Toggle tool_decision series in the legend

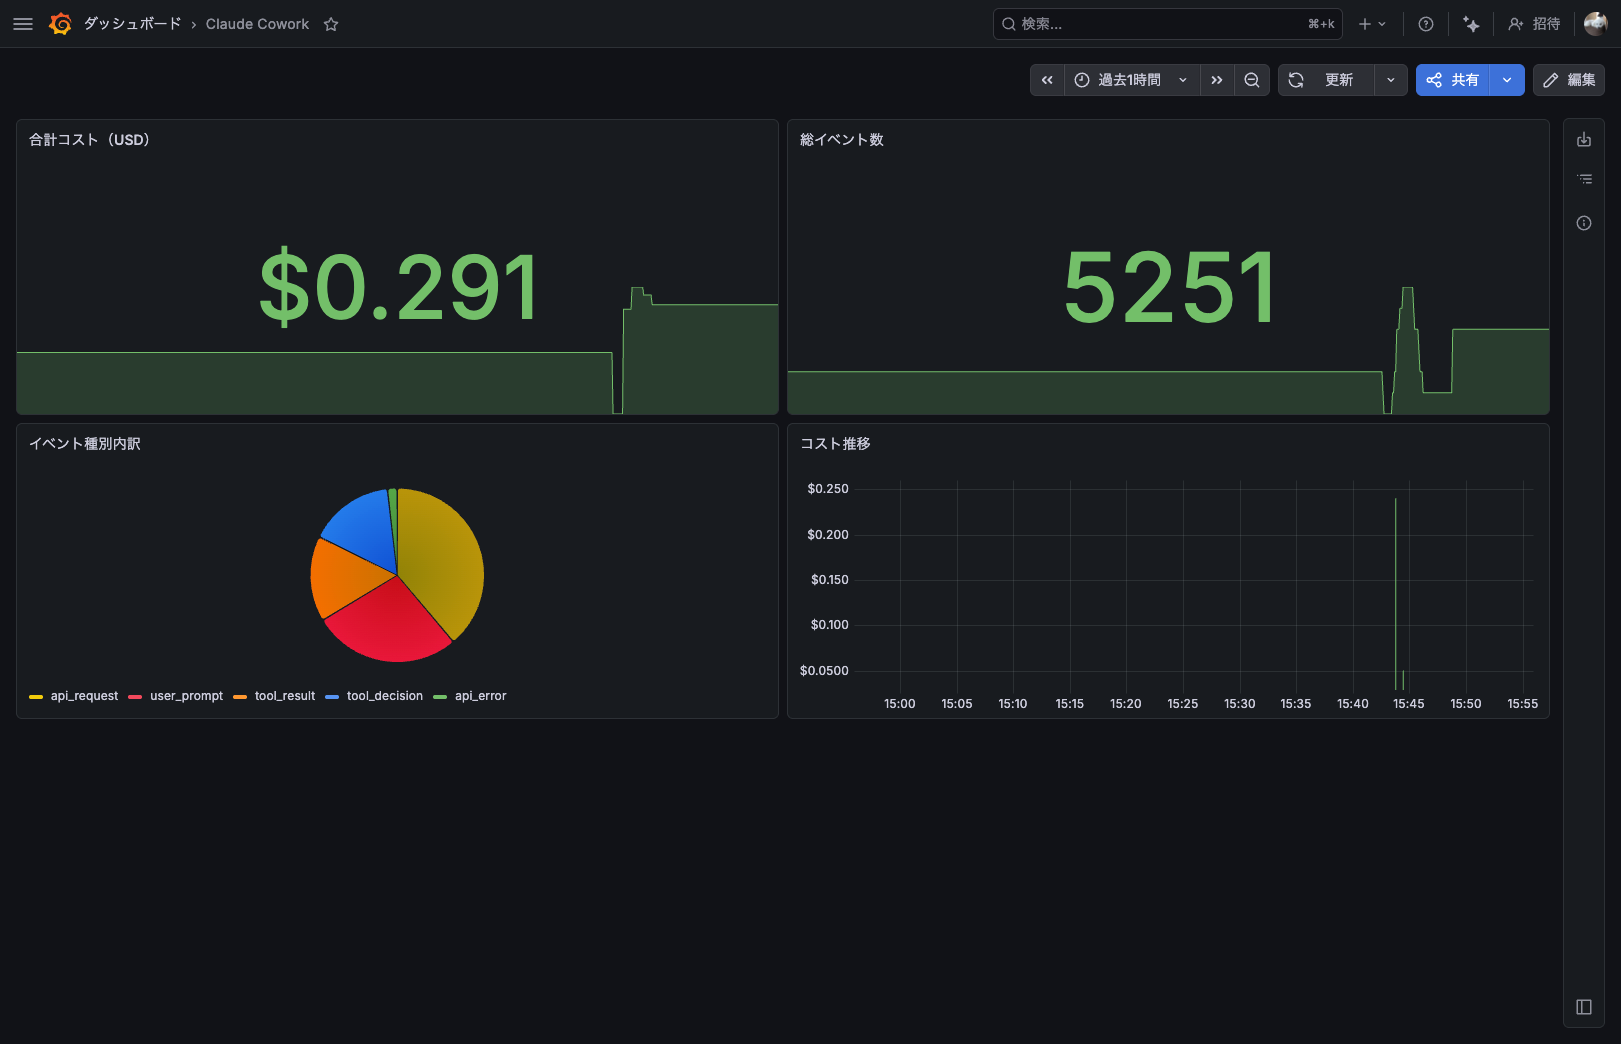pyautogui.click(x=384, y=696)
